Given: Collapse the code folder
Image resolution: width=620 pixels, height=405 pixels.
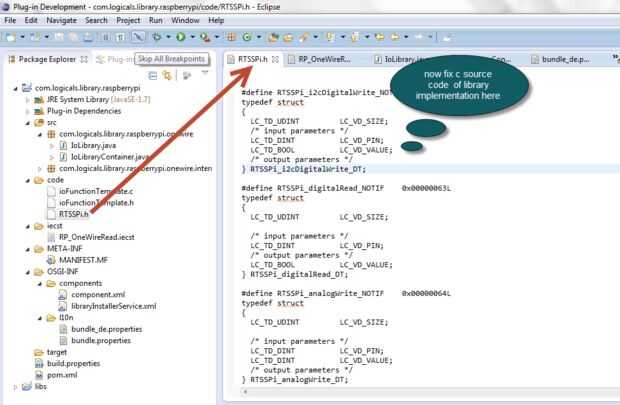Looking at the screenshot, I should (x=27, y=180).
